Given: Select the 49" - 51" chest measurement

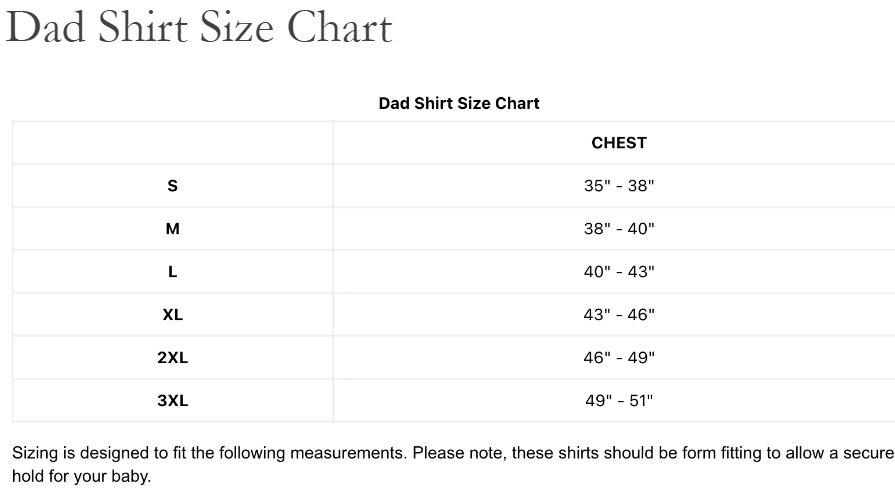Looking at the screenshot, I should pos(619,400).
